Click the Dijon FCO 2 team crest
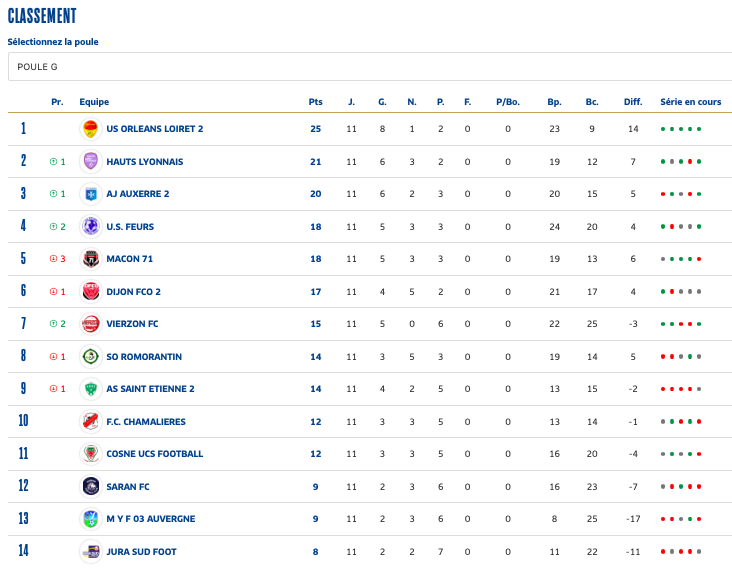 [90, 291]
